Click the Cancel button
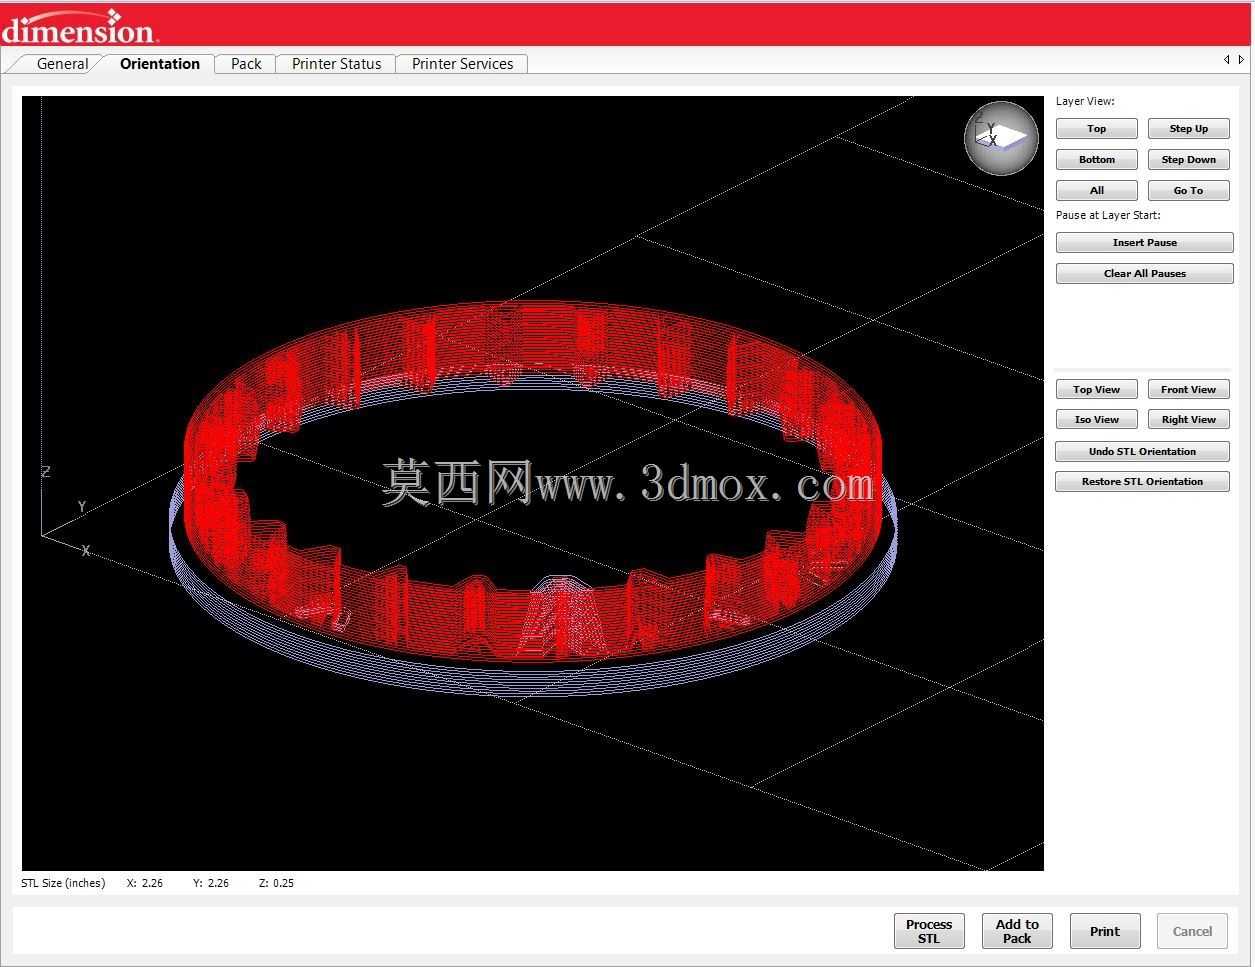This screenshot has width=1255, height=967. tap(1192, 931)
